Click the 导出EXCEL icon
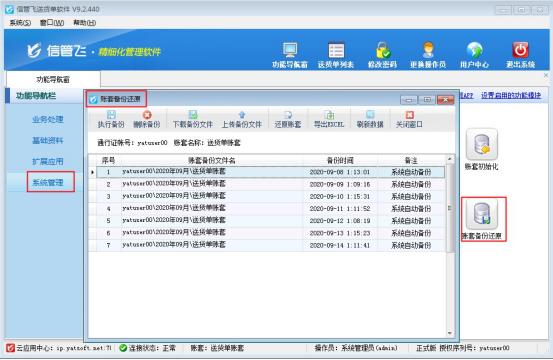 point(329,119)
